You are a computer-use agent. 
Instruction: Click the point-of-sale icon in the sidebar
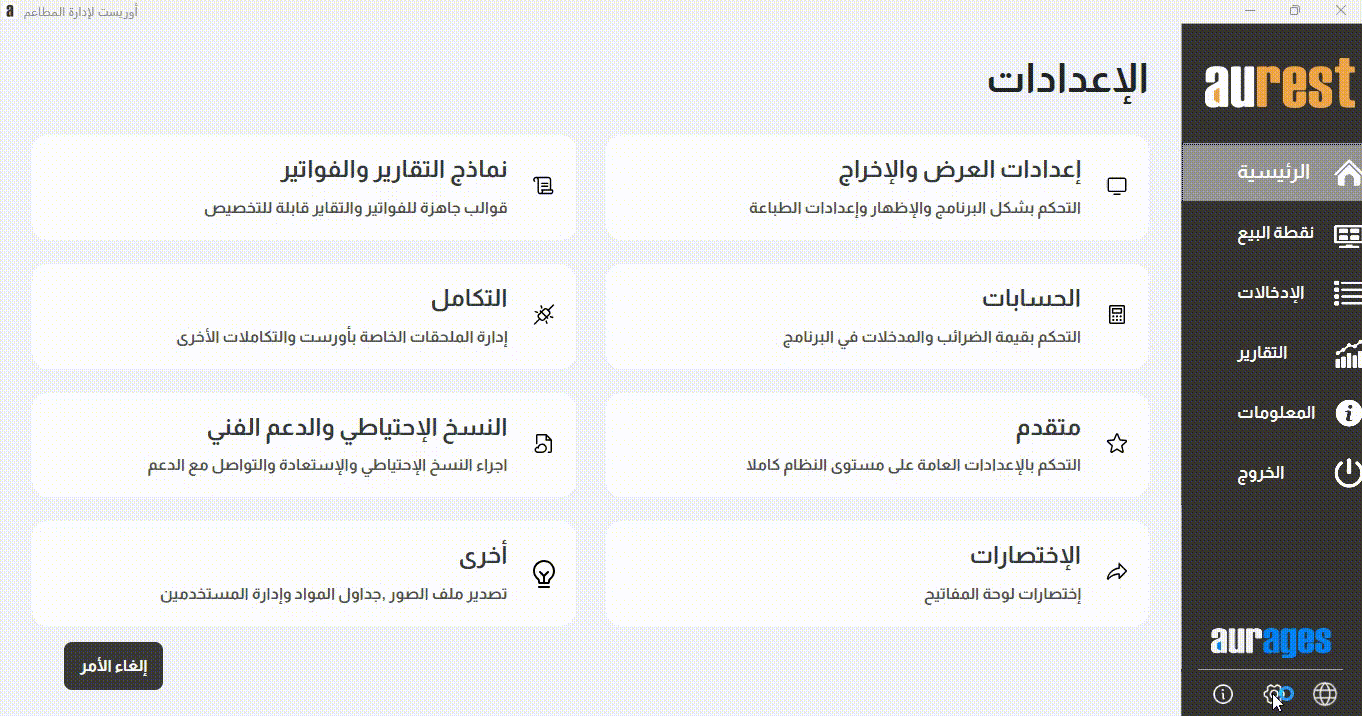(x=1348, y=234)
